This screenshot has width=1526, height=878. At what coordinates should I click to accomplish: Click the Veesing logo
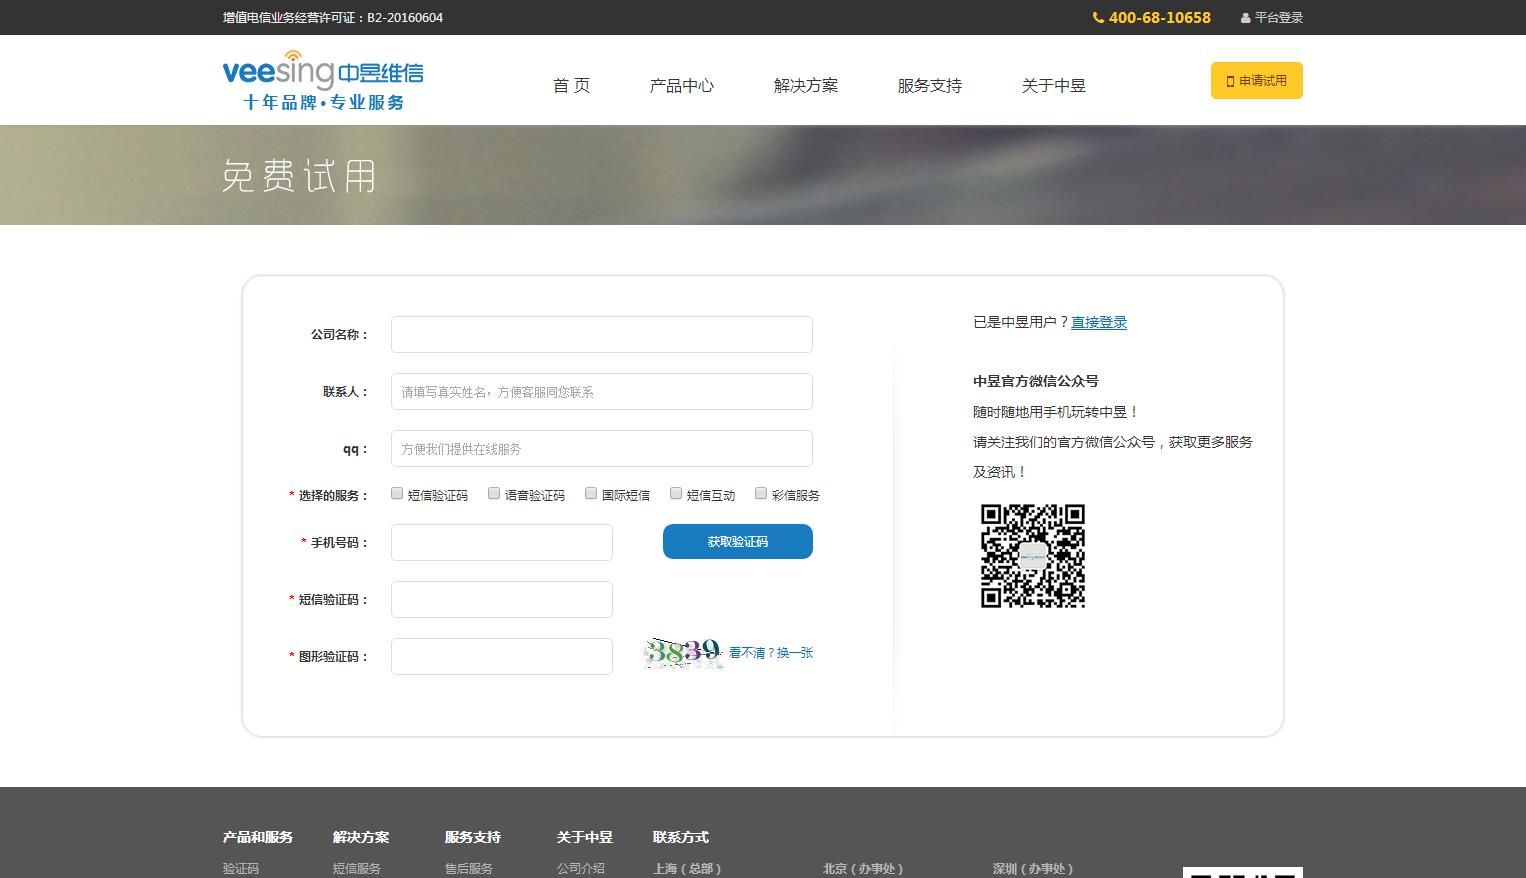(322, 80)
